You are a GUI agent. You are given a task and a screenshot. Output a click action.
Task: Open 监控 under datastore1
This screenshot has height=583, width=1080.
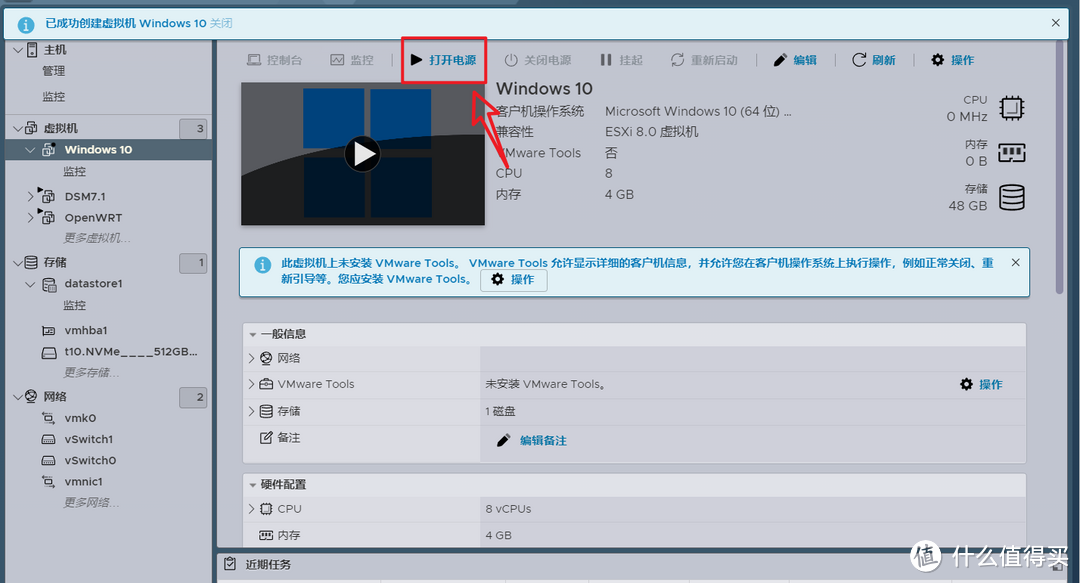point(74,305)
